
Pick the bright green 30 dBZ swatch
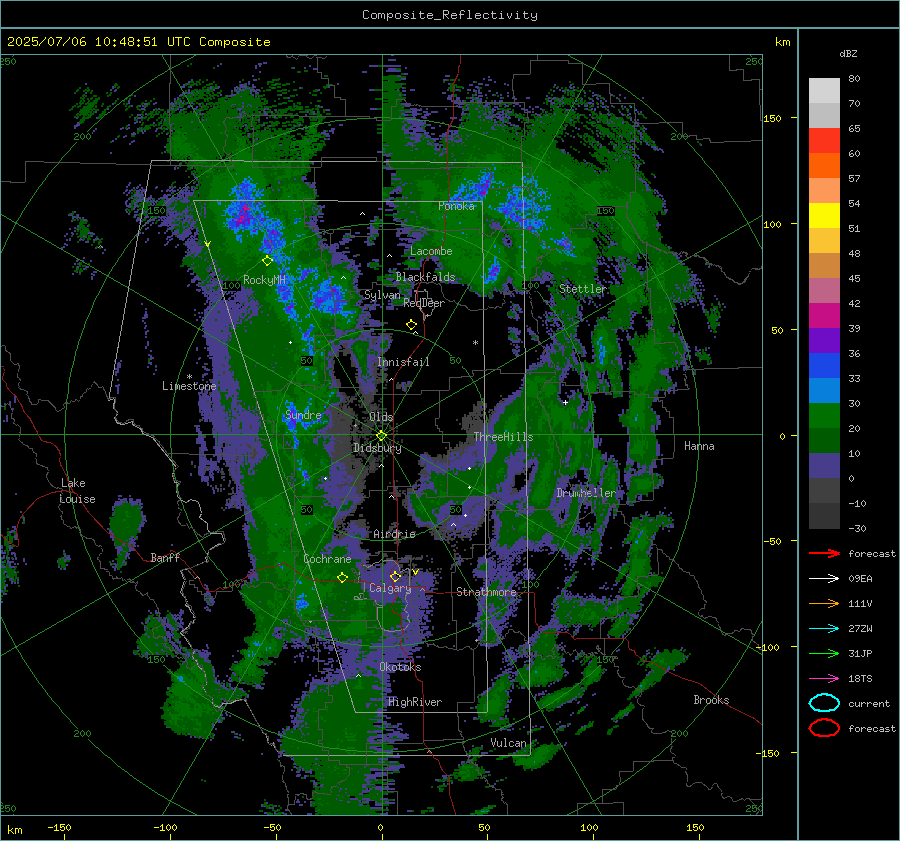pyautogui.click(x=824, y=416)
